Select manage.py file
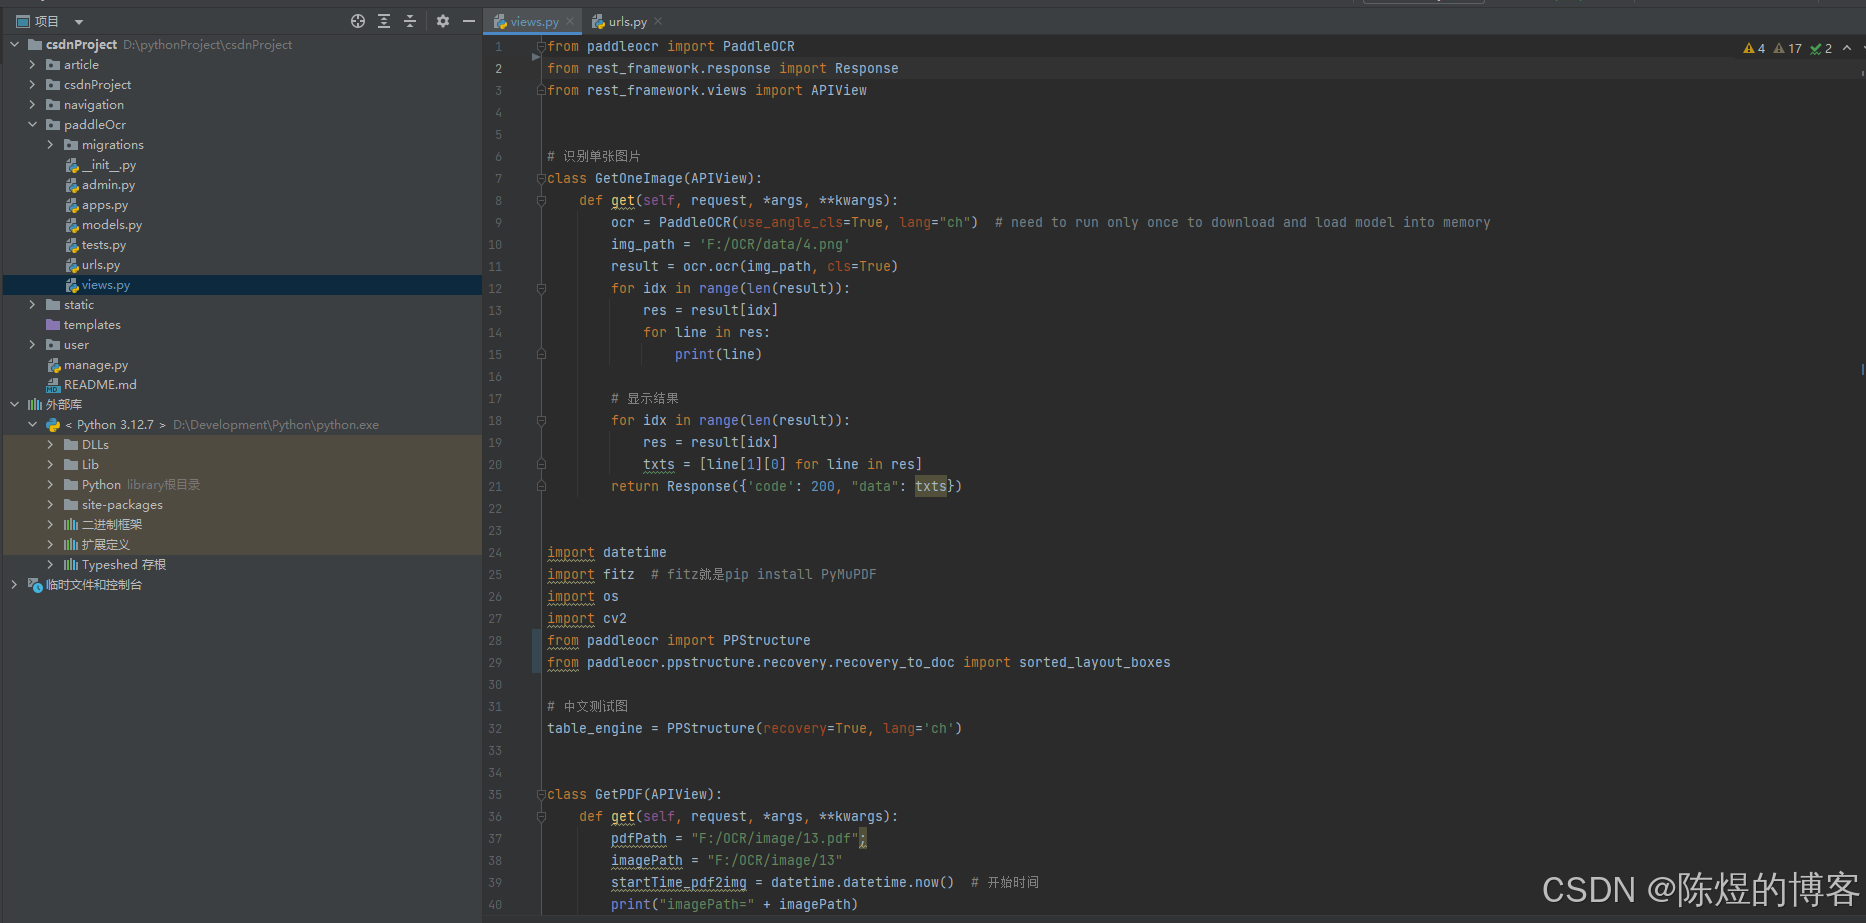The height and width of the screenshot is (923, 1866). 88,365
